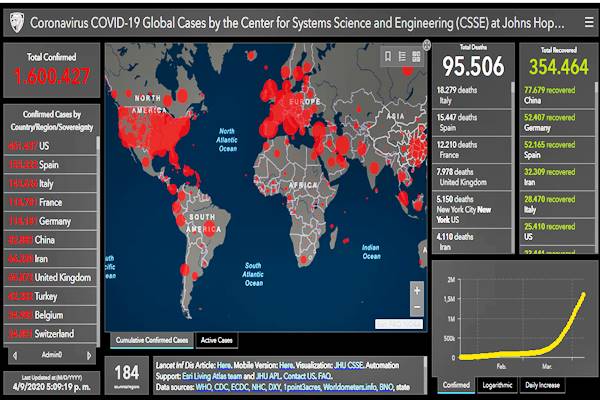Click the 7,978 deaths United Kingdom entry

click(x=471, y=177)
